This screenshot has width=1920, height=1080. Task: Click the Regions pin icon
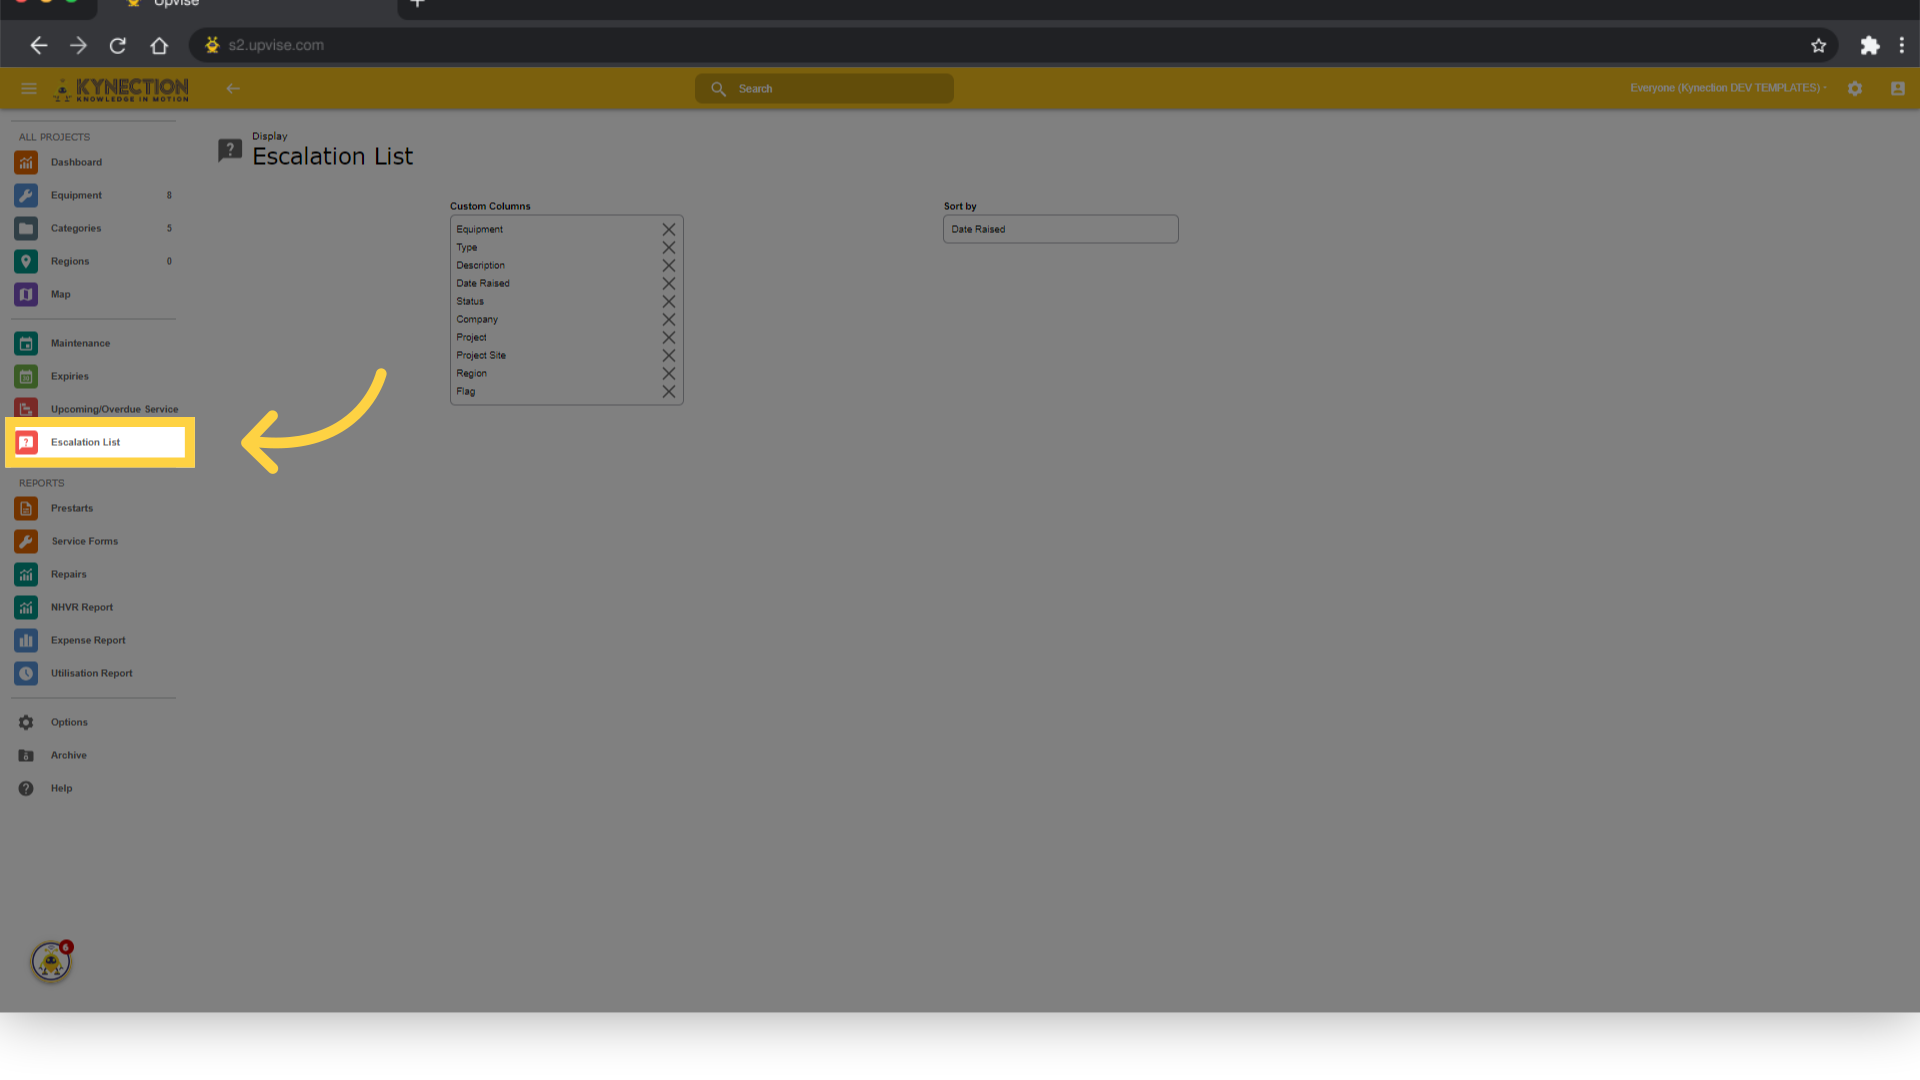point(26,261)
